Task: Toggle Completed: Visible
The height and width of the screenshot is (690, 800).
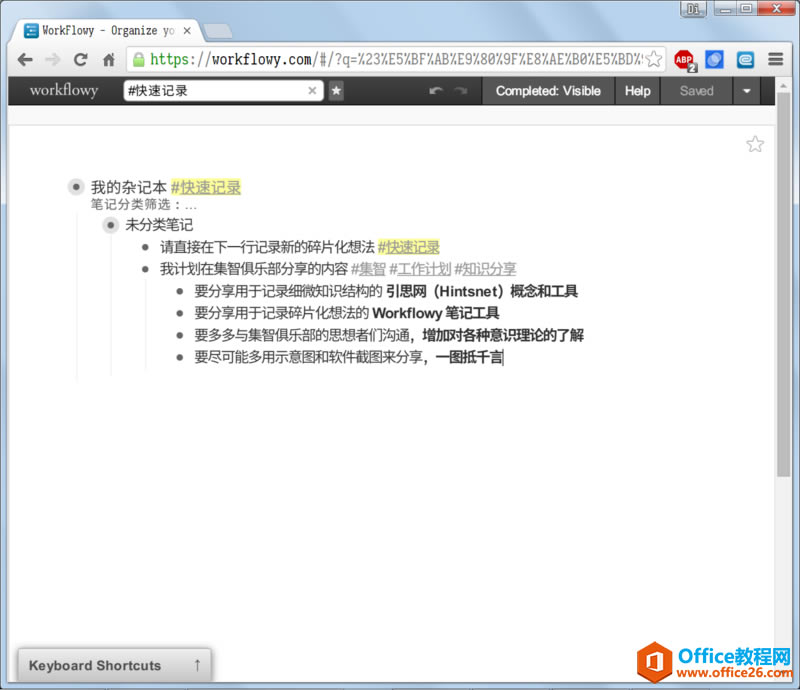Action: (548, 91)
